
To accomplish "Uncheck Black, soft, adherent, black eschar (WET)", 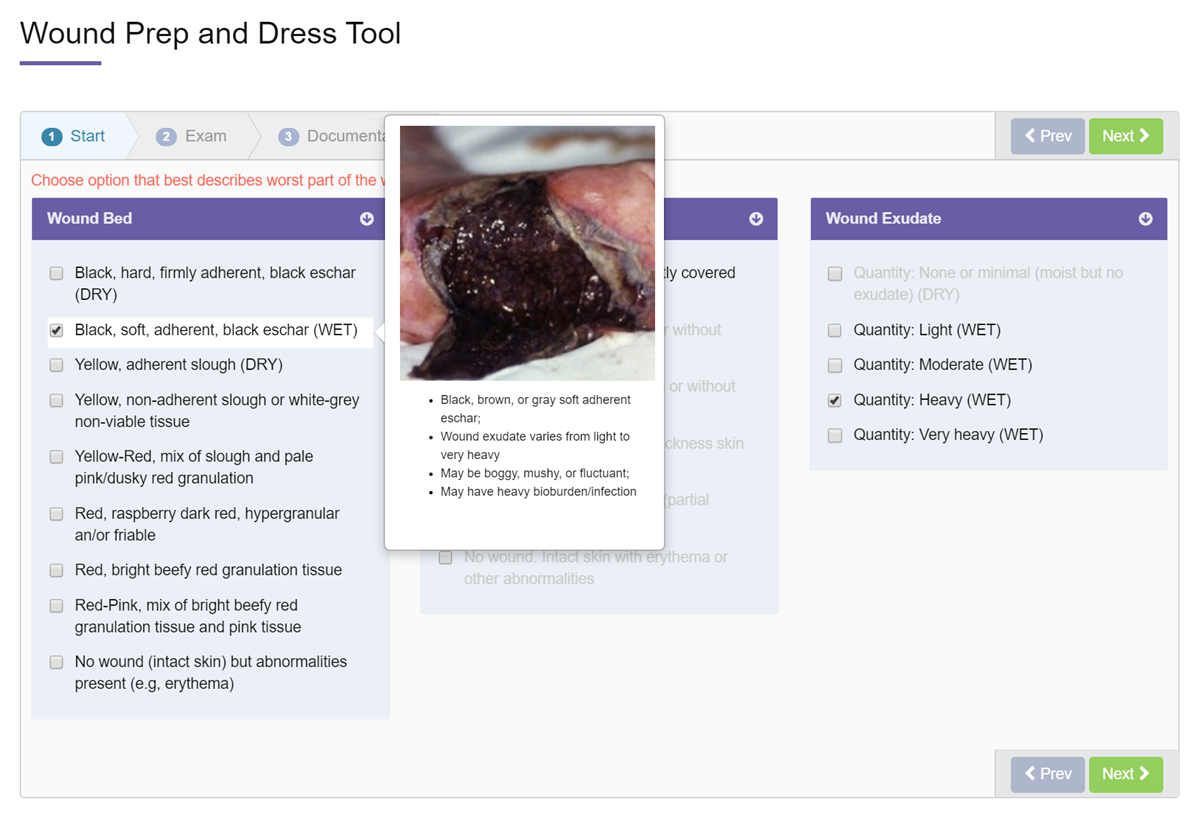I will point(56,330).
